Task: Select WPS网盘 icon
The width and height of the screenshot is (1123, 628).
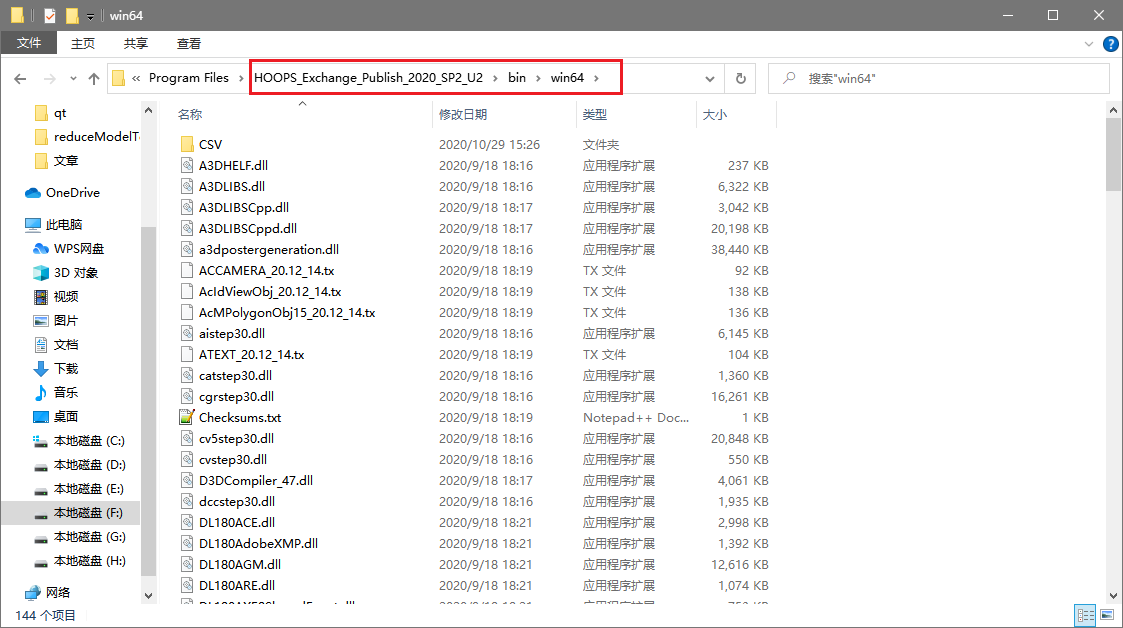Action: pyautogui.click(x=41, y=248)
